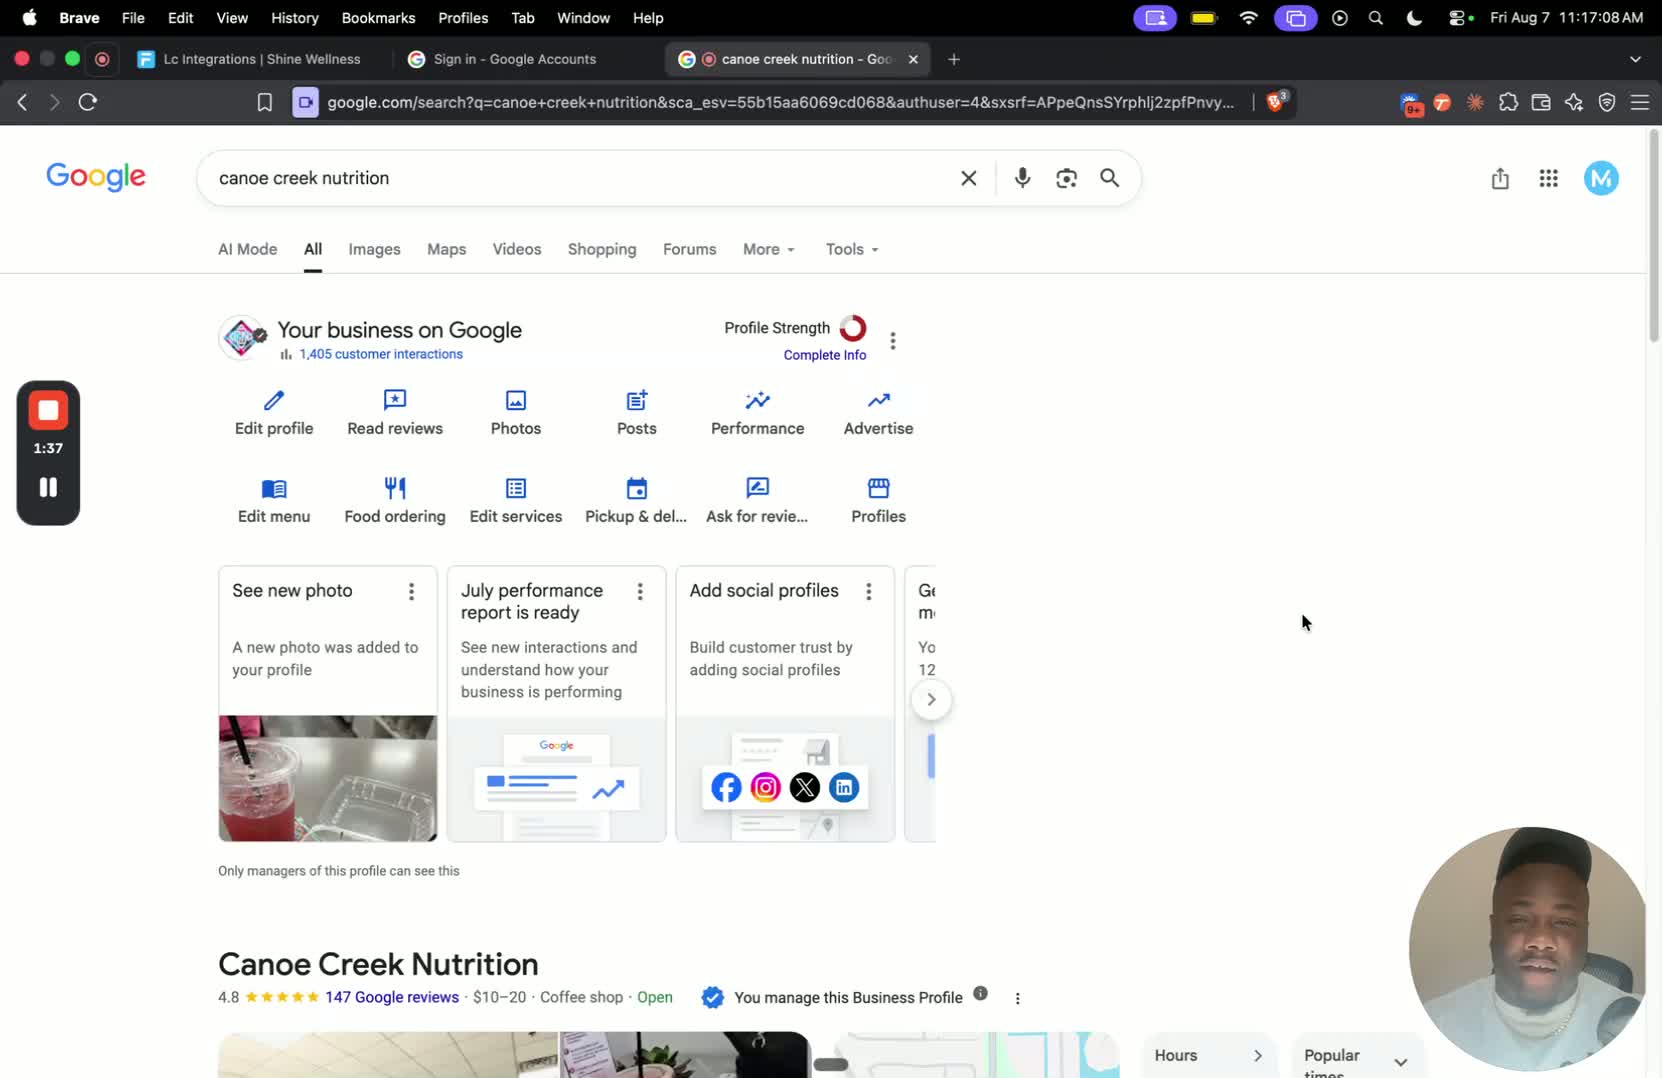The height and width of the screenshot is (1078, 1662).
Task: Open Read reviews icon
Action: 395,401
